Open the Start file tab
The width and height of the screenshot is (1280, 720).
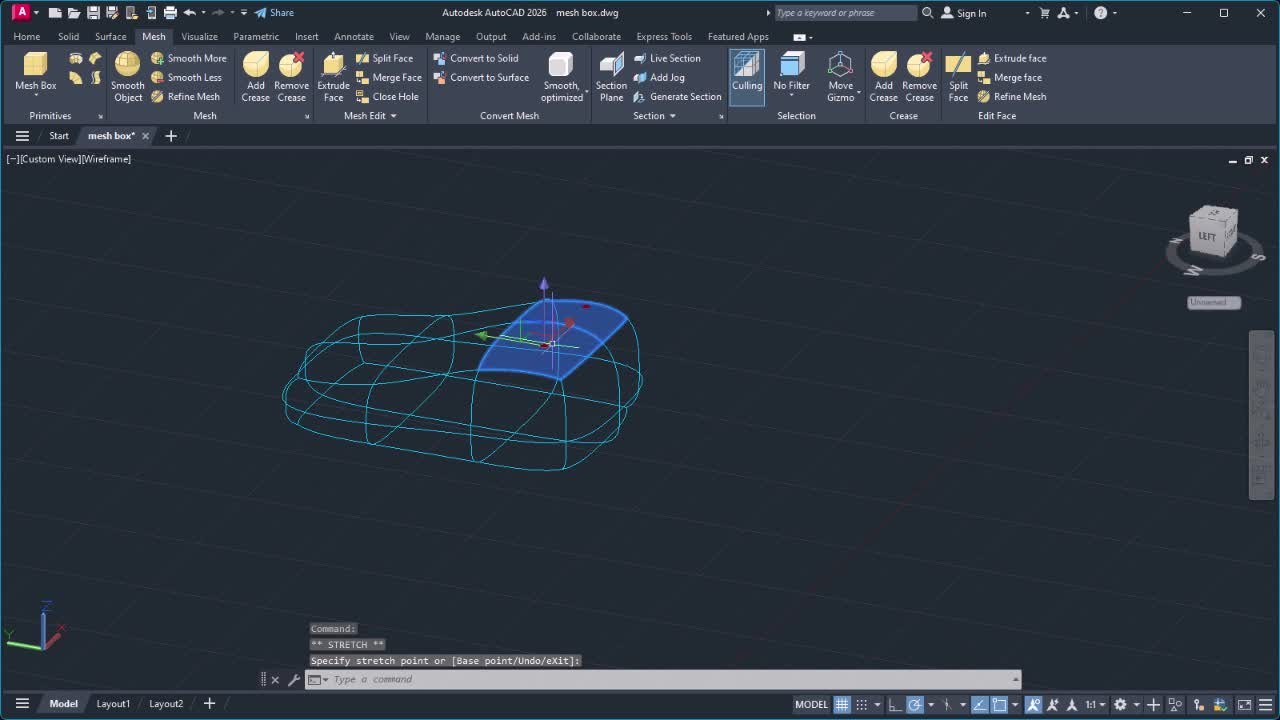click(59, 136)
